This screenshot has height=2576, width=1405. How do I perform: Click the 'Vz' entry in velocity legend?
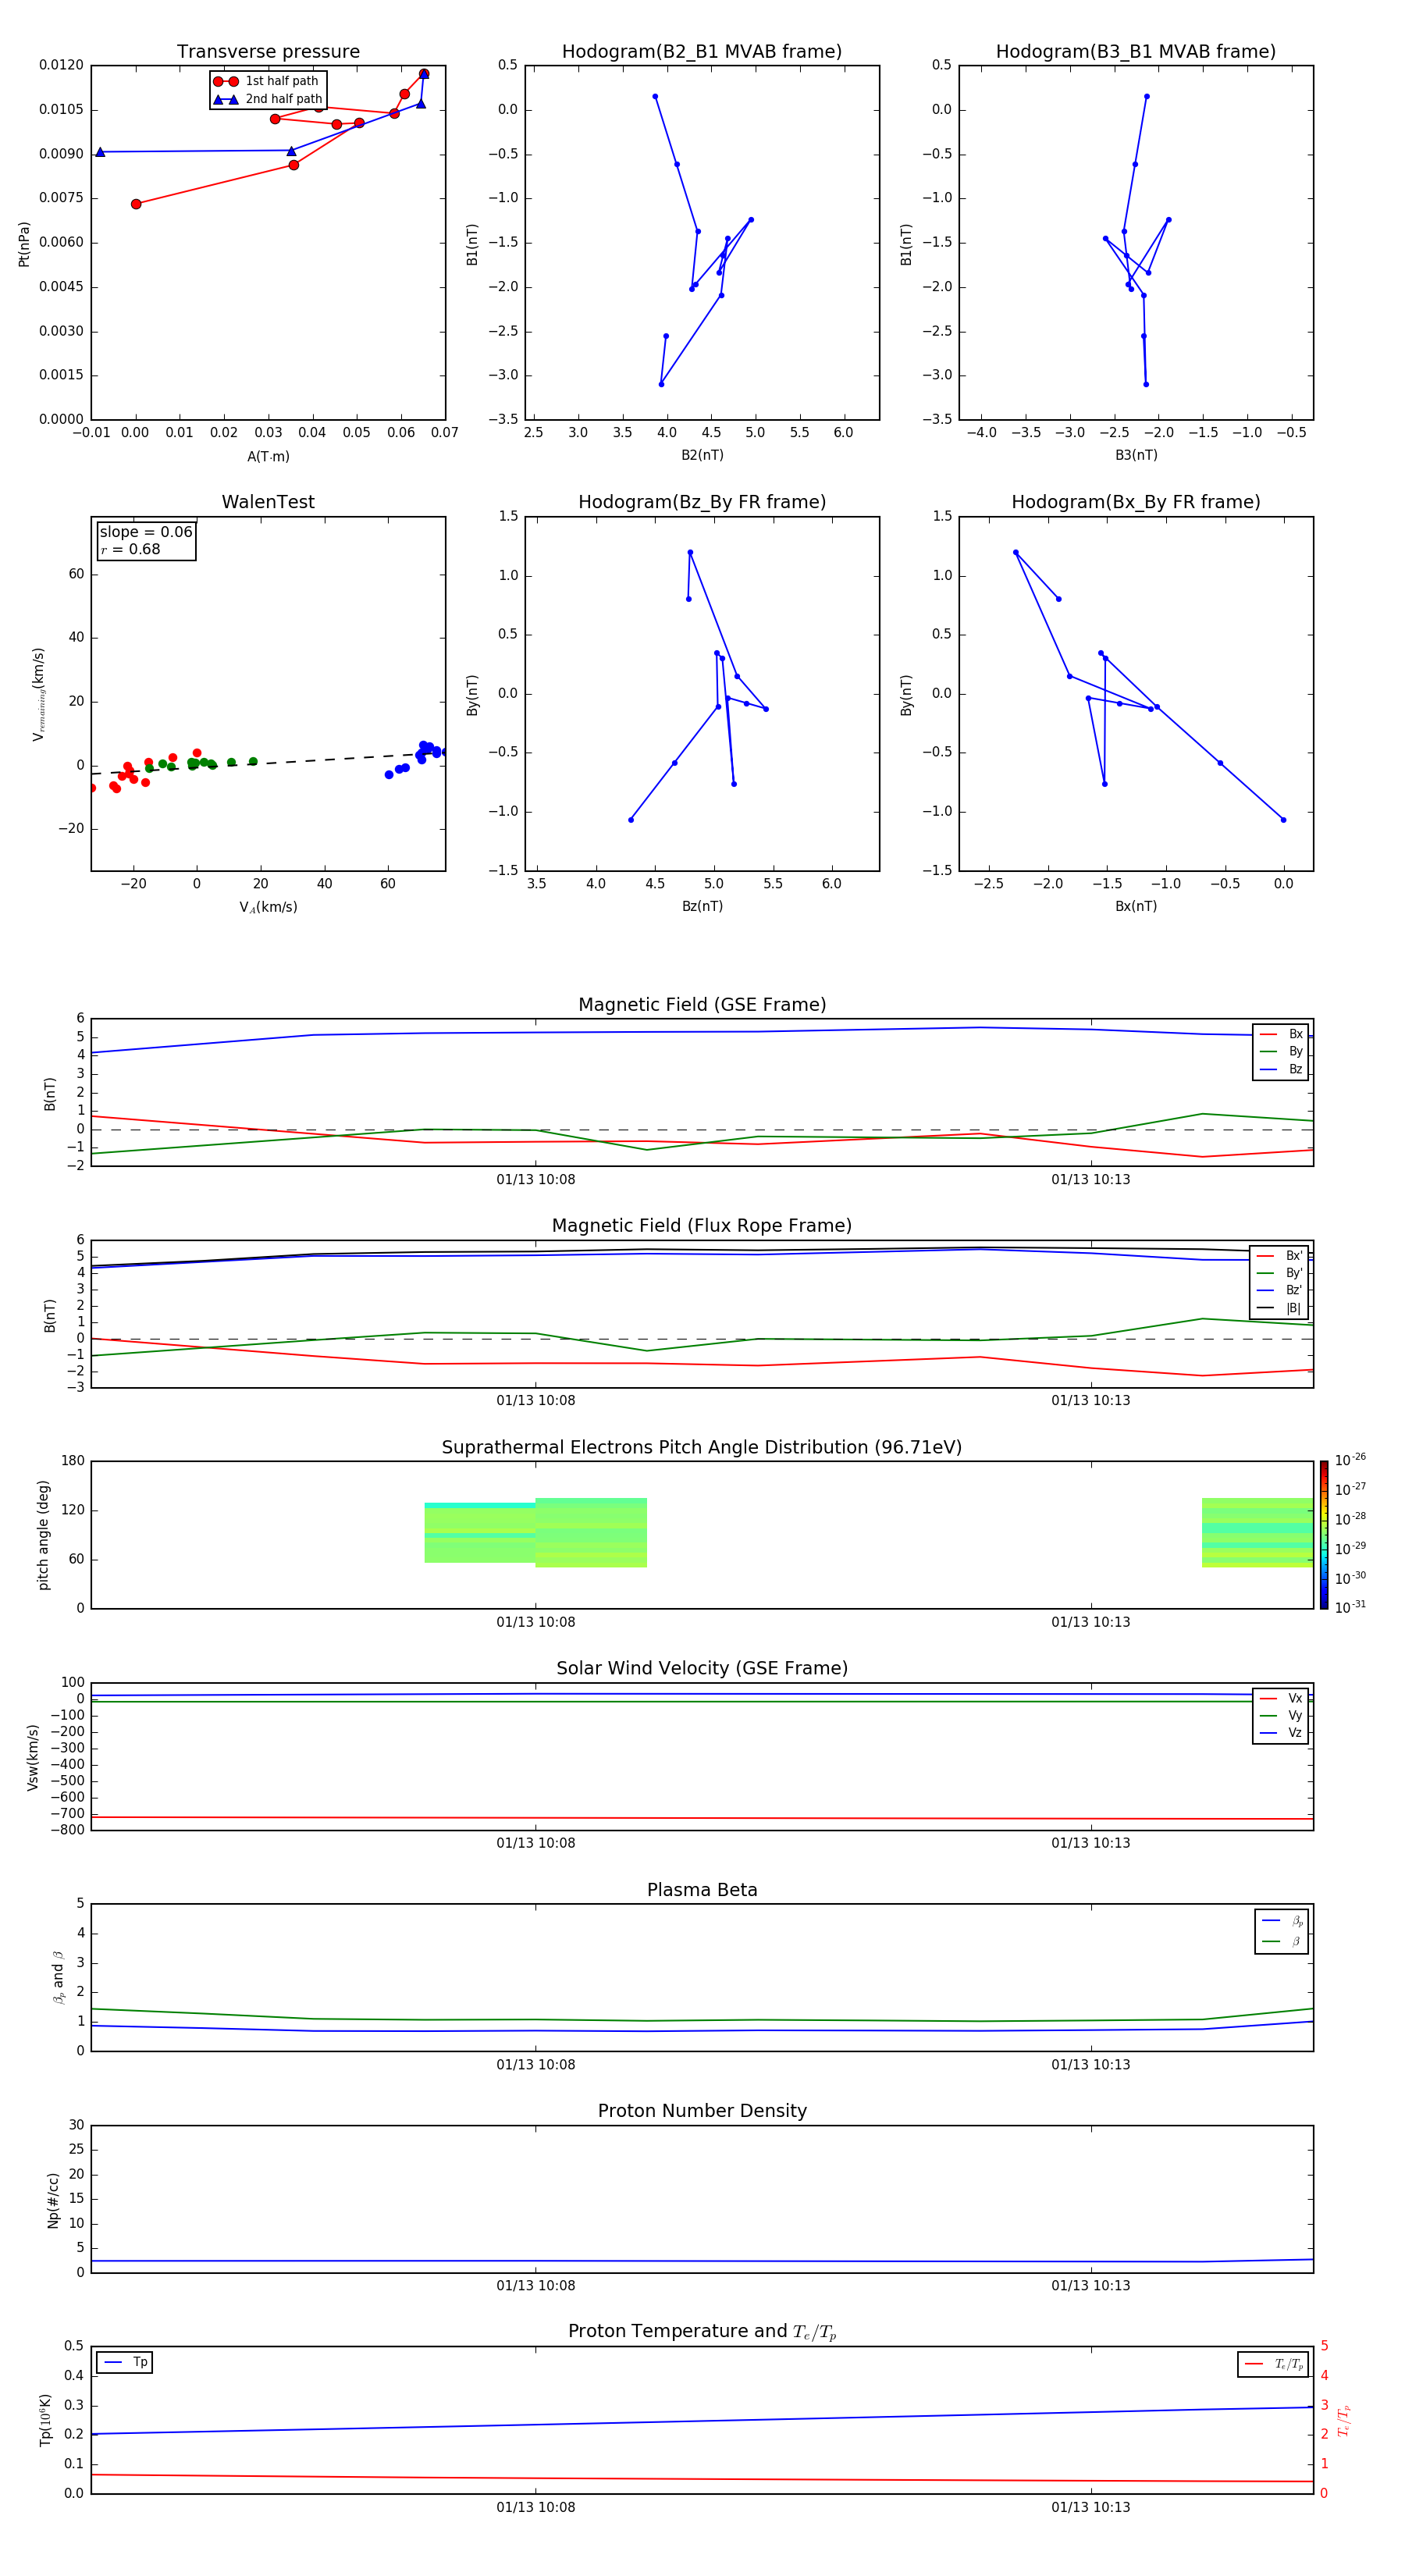click(x=1281, y=1733)
